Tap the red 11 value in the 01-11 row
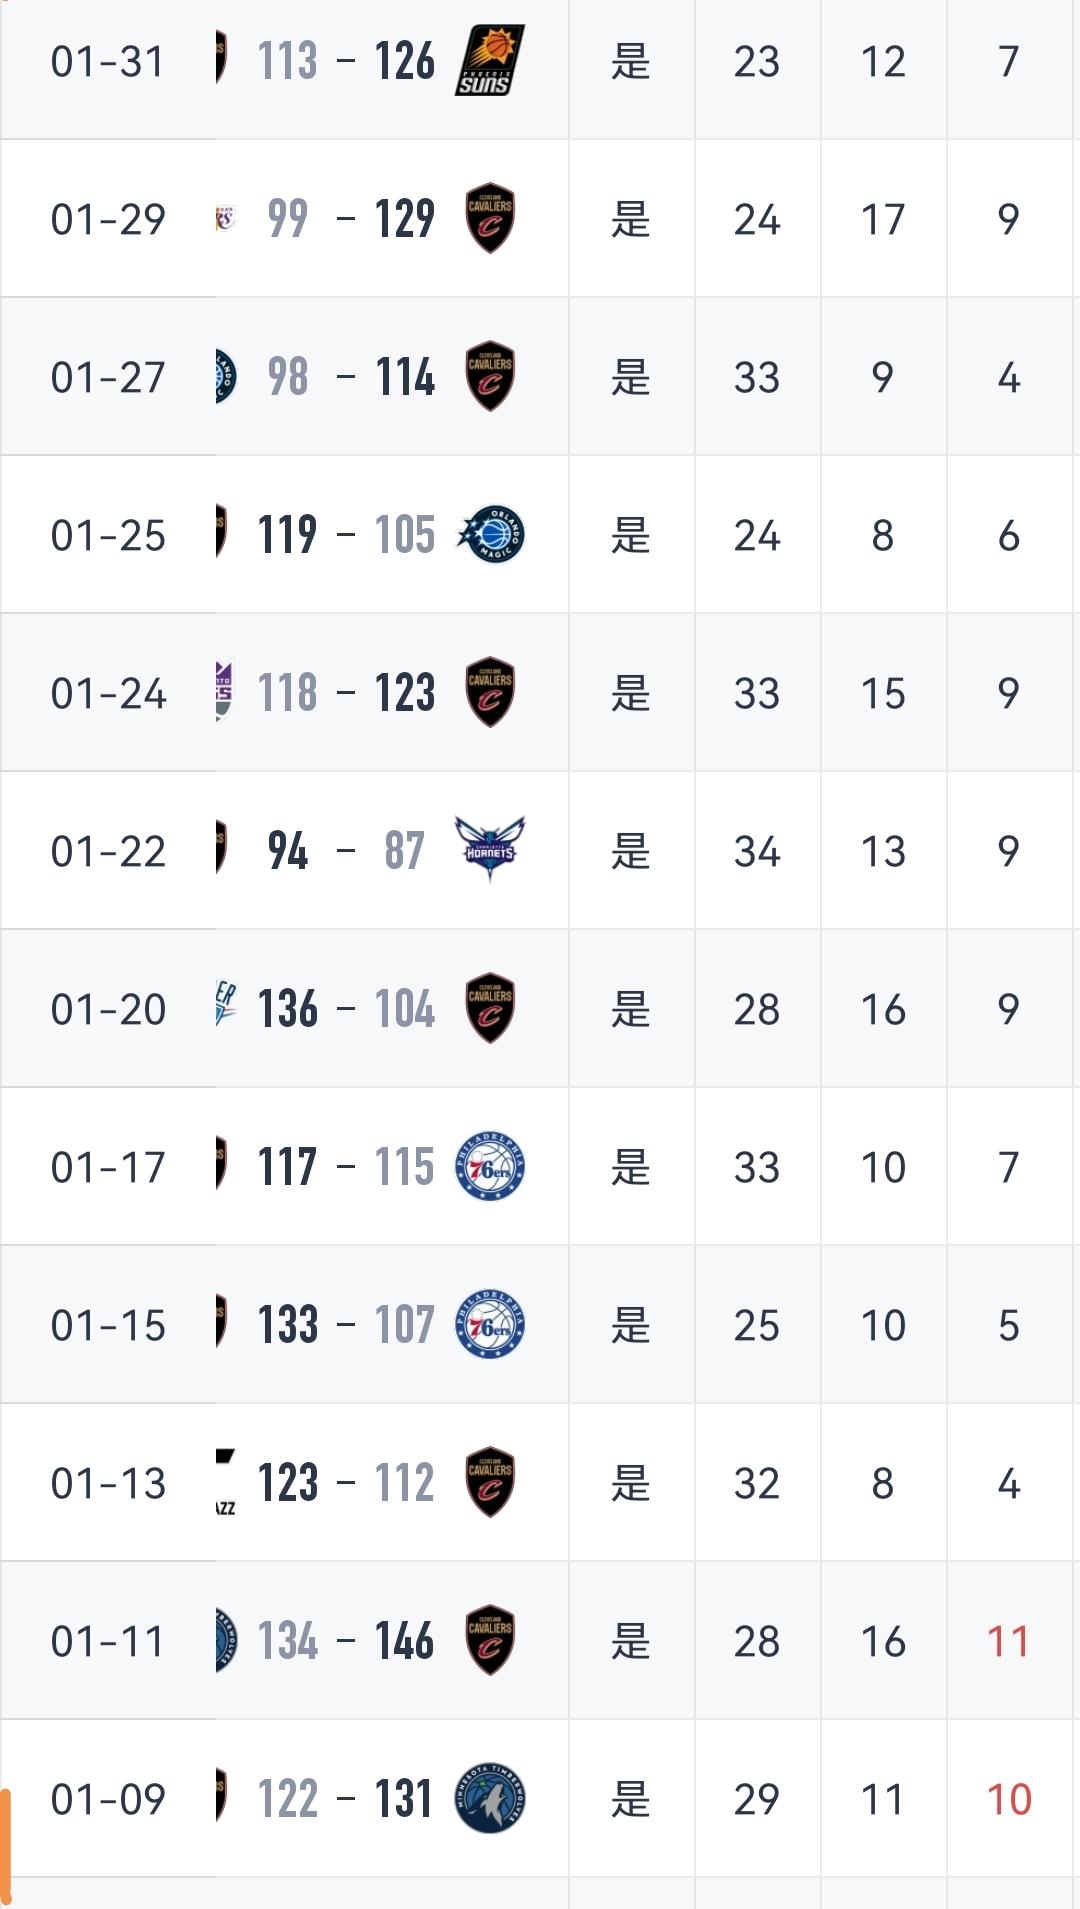 1008,1641
